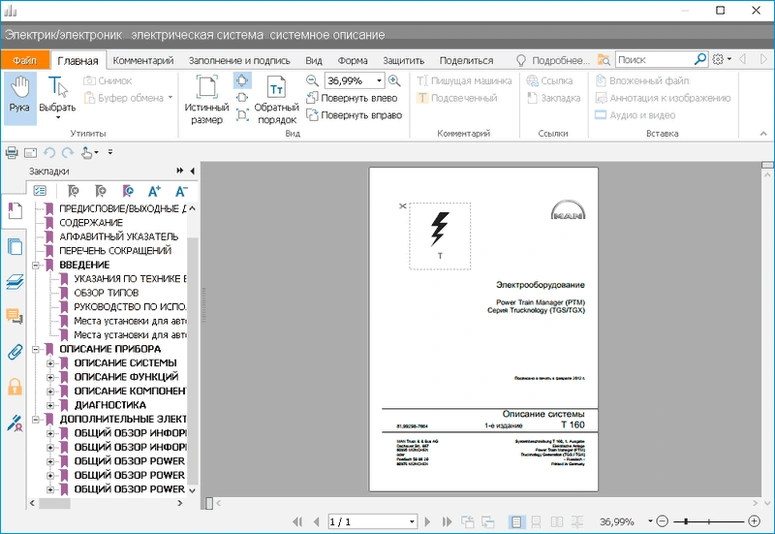Enable single page view mode
The height and width of the screenshot is (534, 775).
(x=516, y=521)
